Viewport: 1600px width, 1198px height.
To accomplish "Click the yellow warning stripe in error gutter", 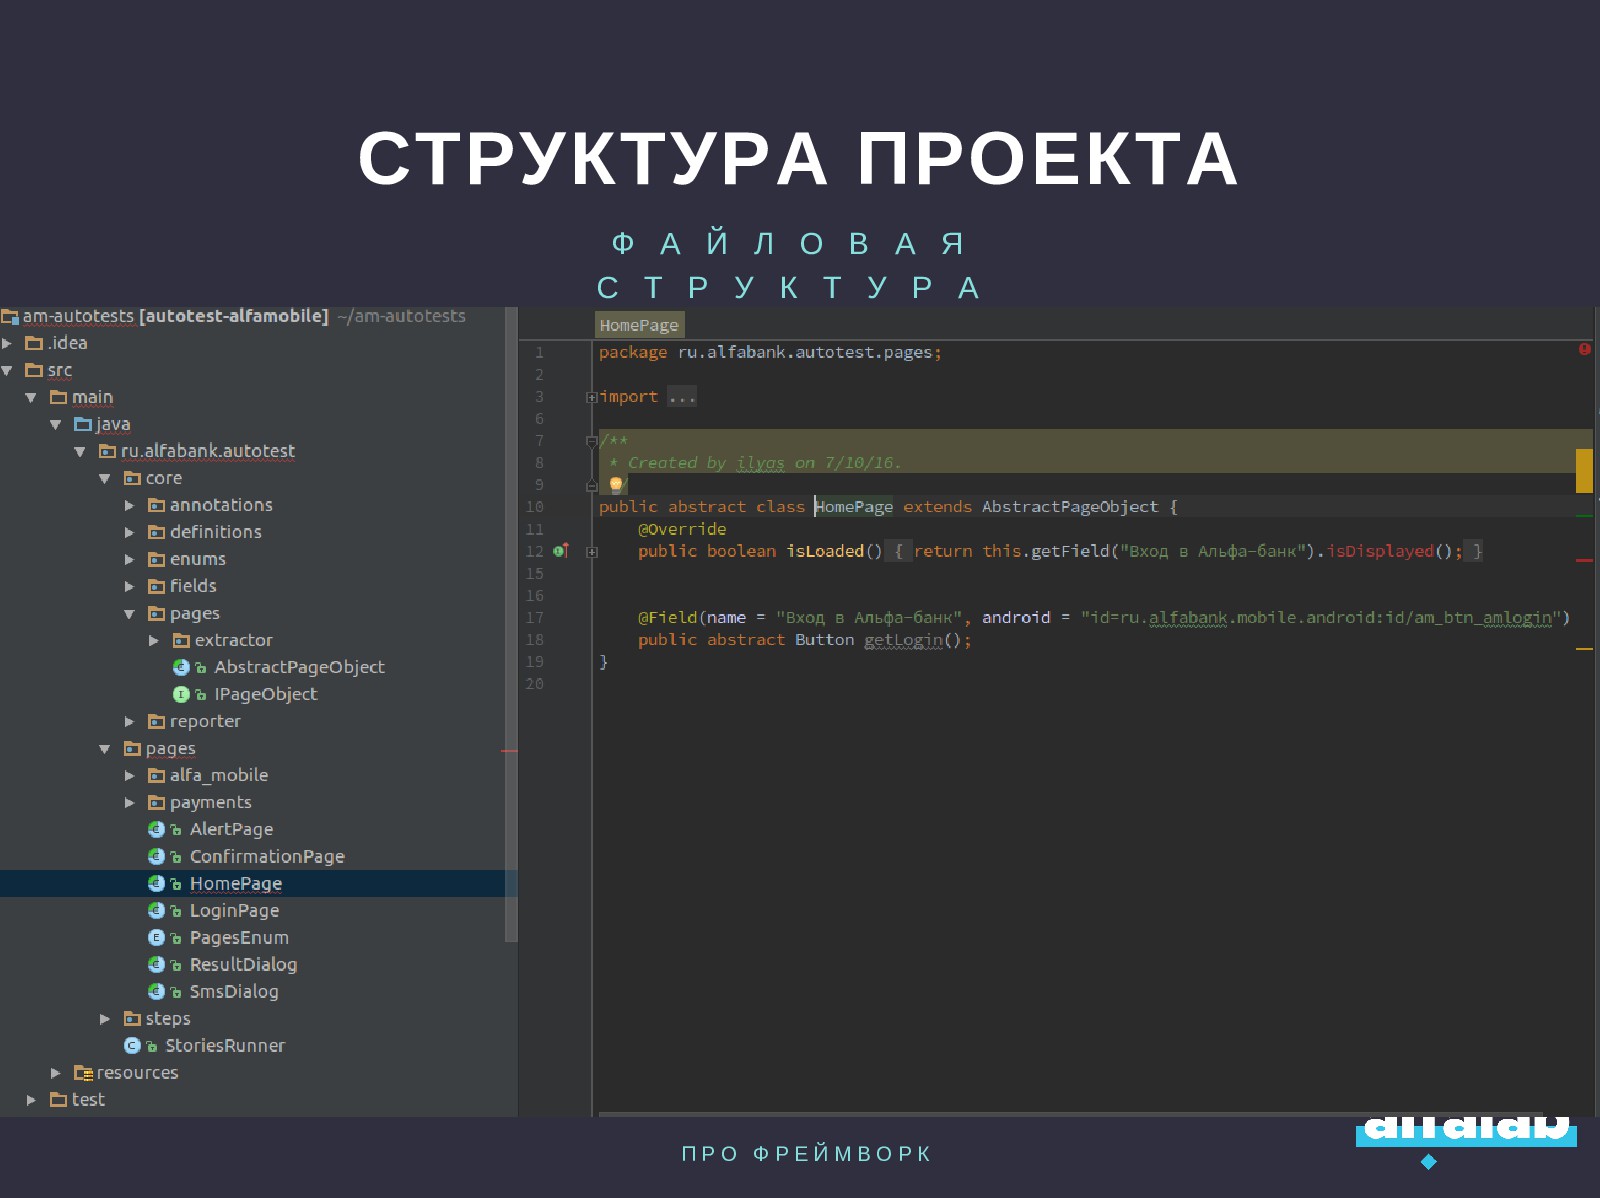I will pyautogui.click(x=1584, y=471).
